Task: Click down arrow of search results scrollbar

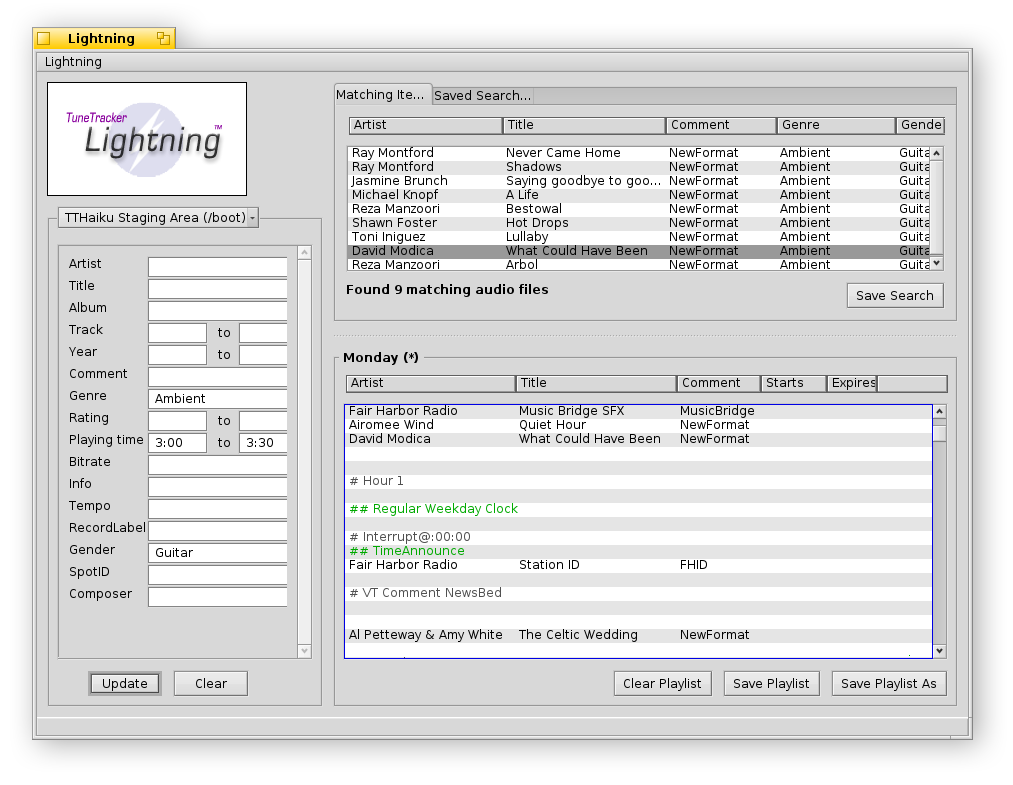Action: tap(937, 263)
